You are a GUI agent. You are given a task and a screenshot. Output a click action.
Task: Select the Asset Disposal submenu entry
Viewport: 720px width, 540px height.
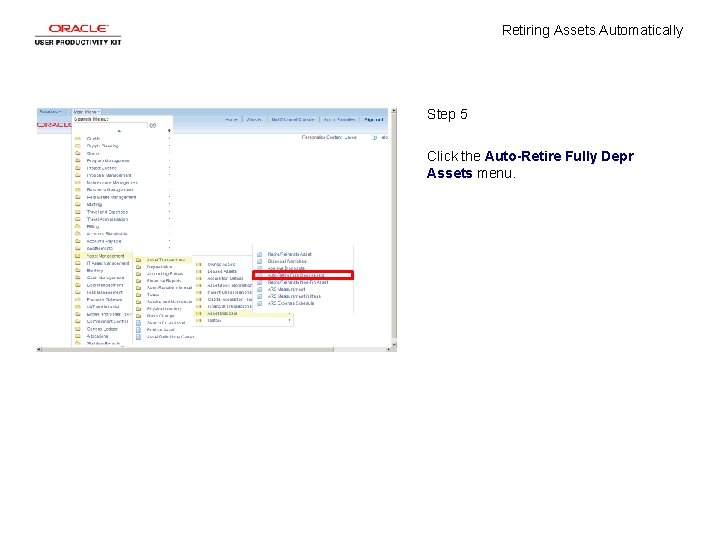pyautogui.click(x=222, y=314)
